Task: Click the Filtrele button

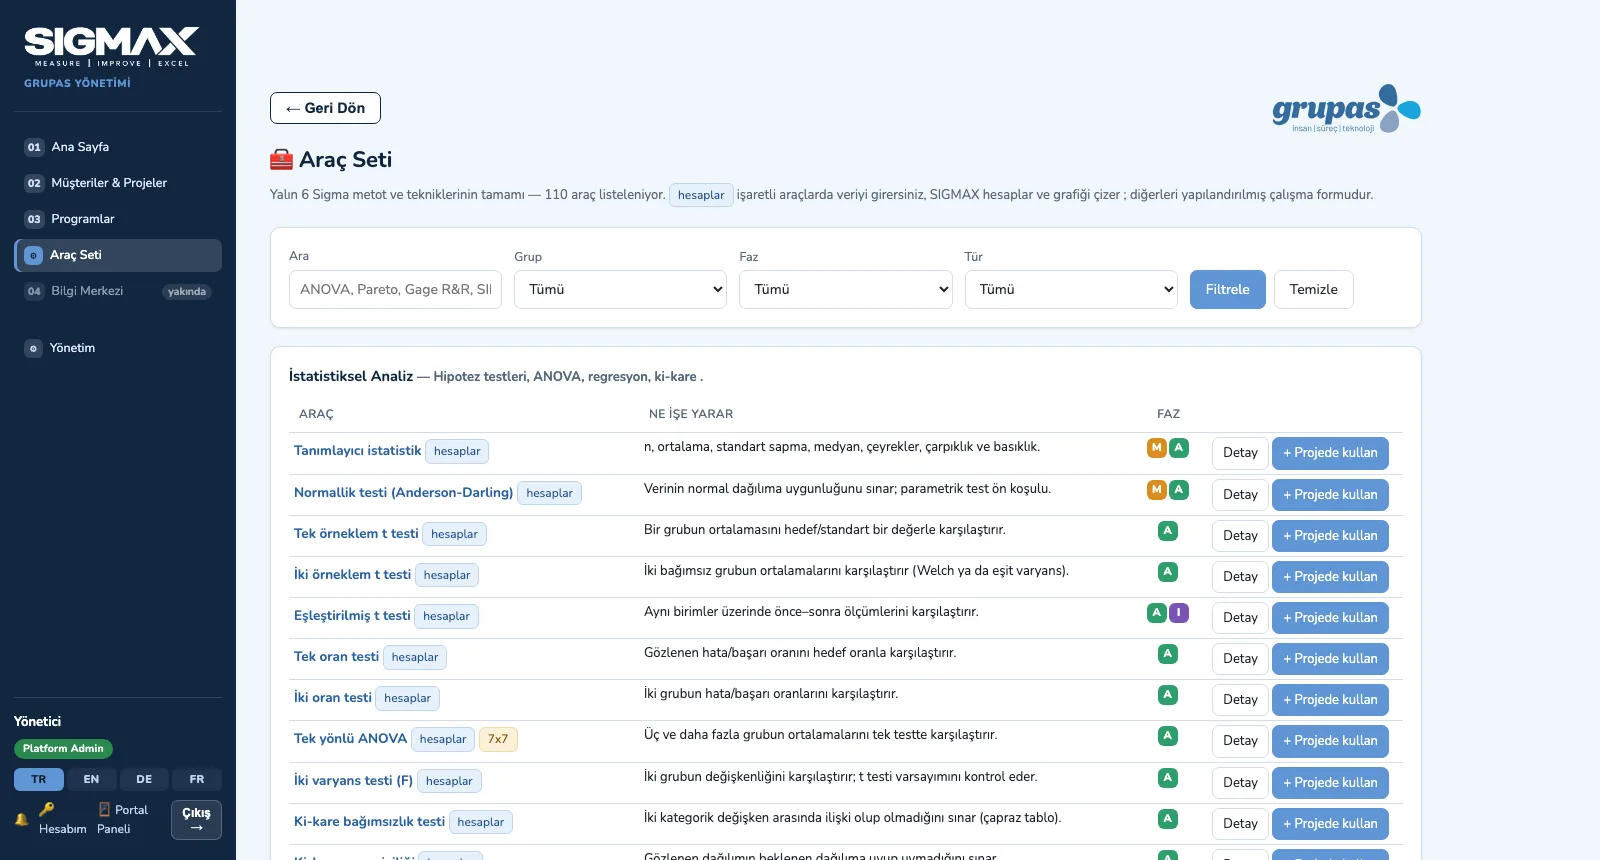Action: [1228, 290]
